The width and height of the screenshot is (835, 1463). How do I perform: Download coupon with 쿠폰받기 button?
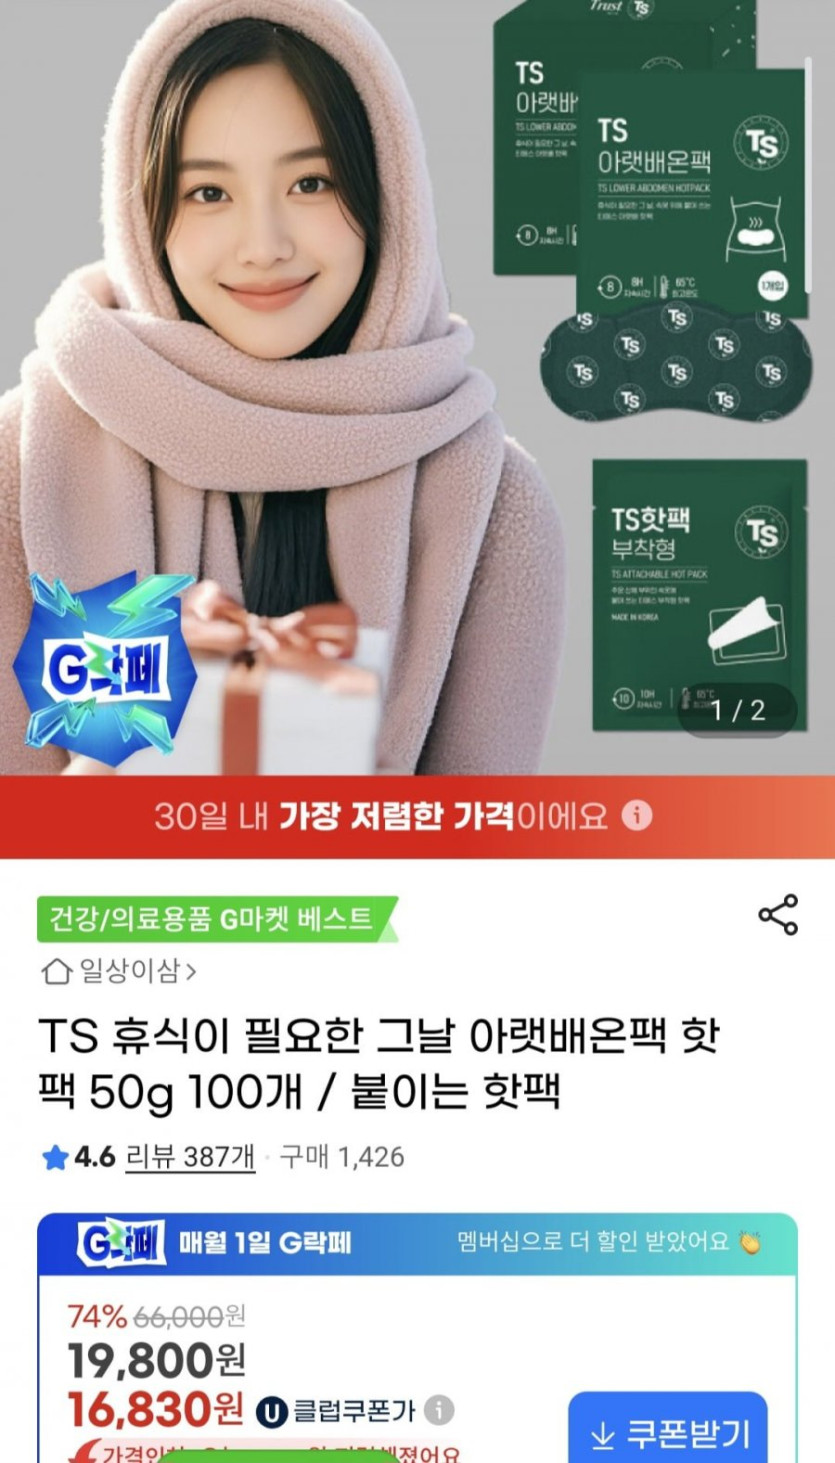pos(667,1434)
